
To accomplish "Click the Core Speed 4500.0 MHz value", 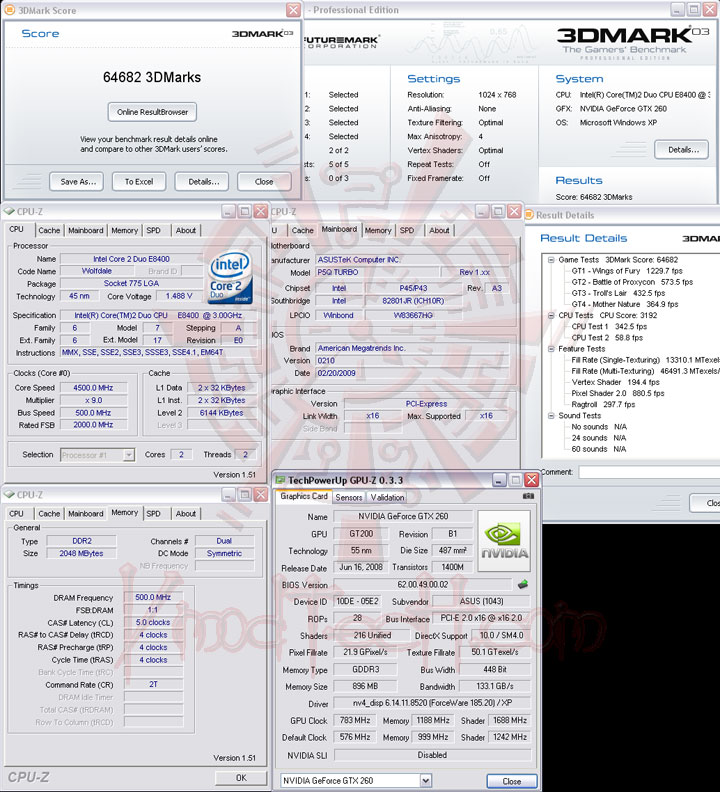I will pos(93,388).
